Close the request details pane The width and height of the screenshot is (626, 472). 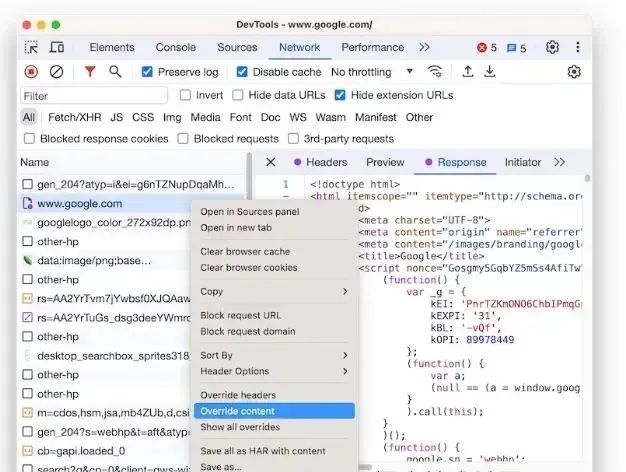[271, 162]
